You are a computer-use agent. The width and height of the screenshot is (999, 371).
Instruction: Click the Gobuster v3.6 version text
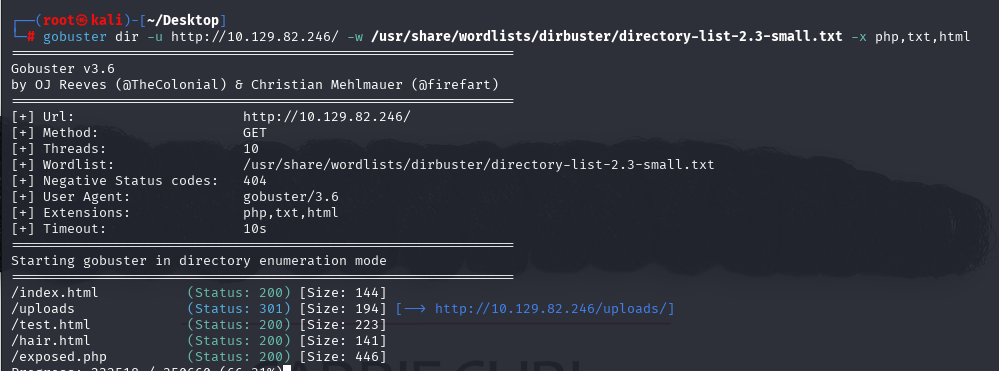pos(63,69)
